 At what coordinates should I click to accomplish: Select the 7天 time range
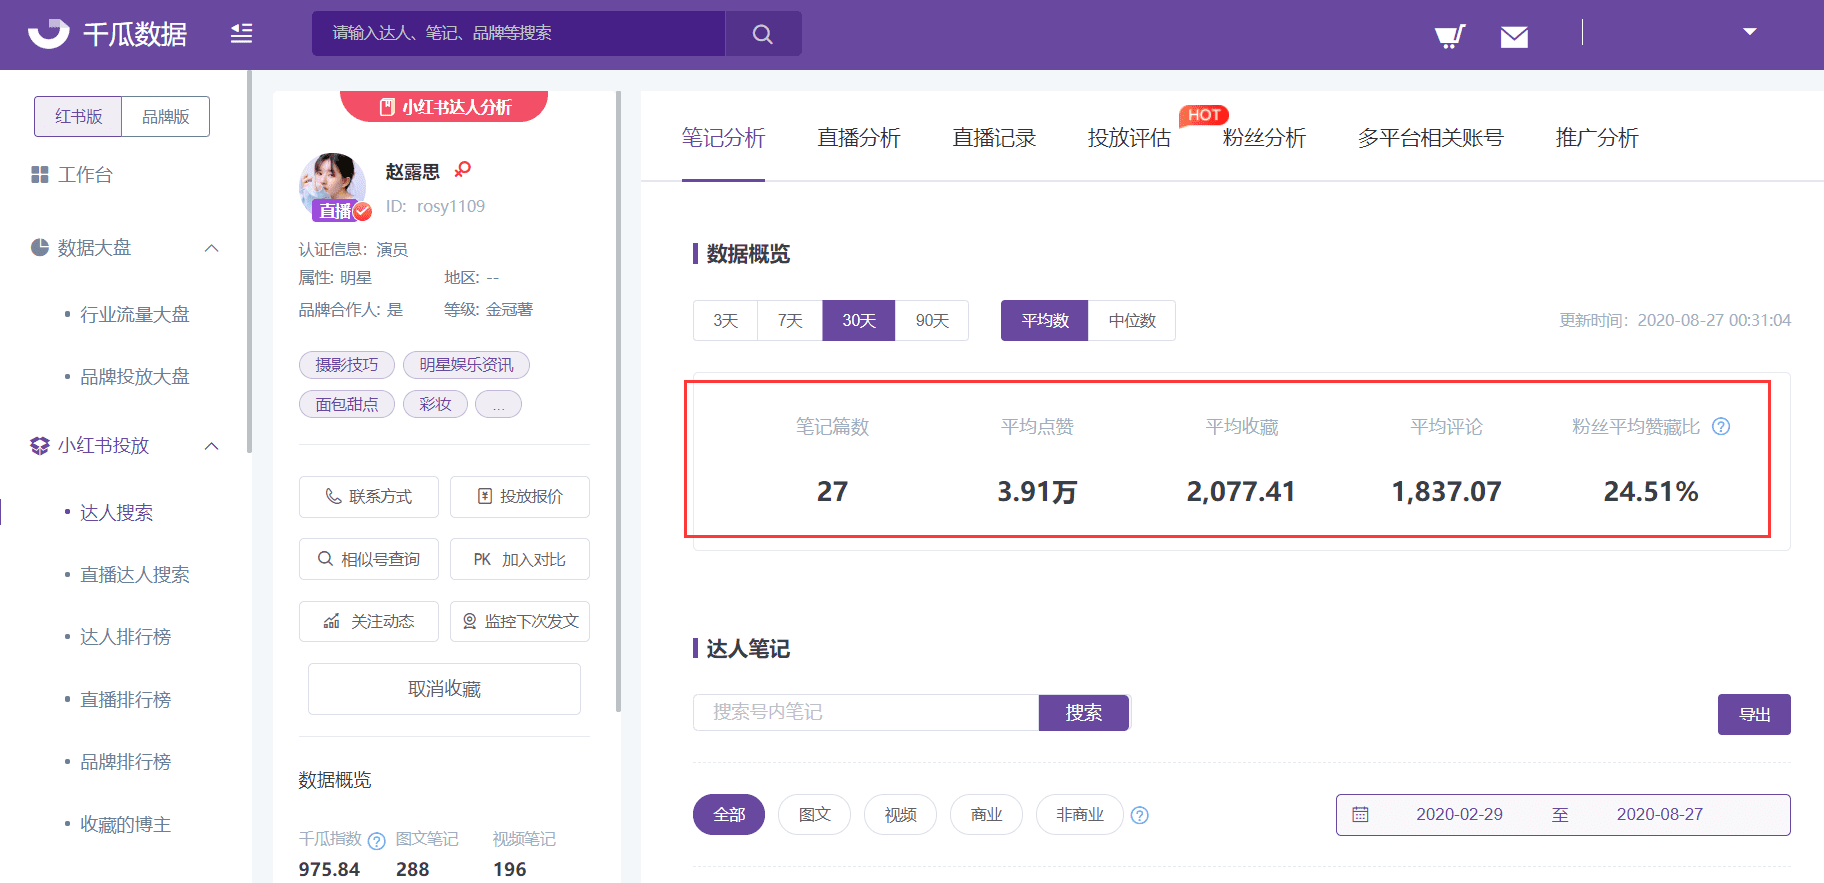790,321
